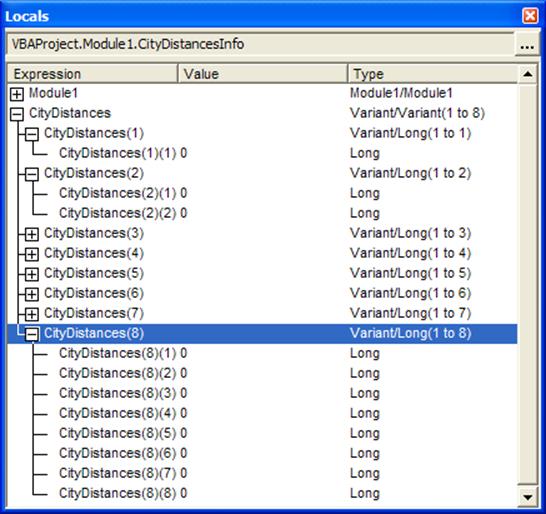The width and height of the screenshot is (546, 514).
Task: Click the scrollbar down arrow
Action: coord(528,497)
